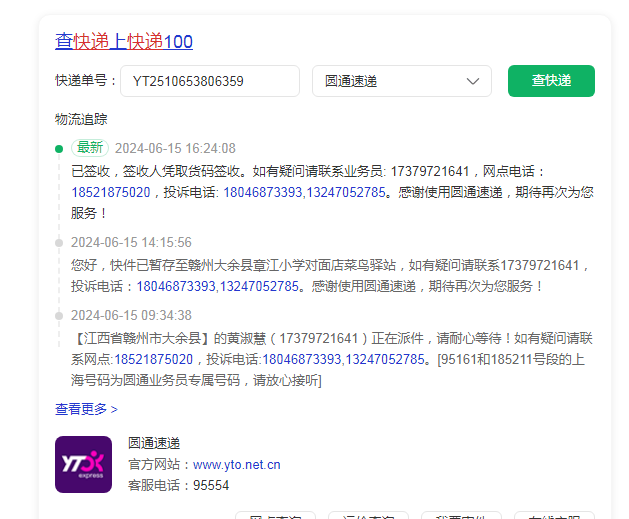This screenshot has height=519, width=629.
Task: Focus the tracking number field YT2510653806359
Action: point(210,81)
